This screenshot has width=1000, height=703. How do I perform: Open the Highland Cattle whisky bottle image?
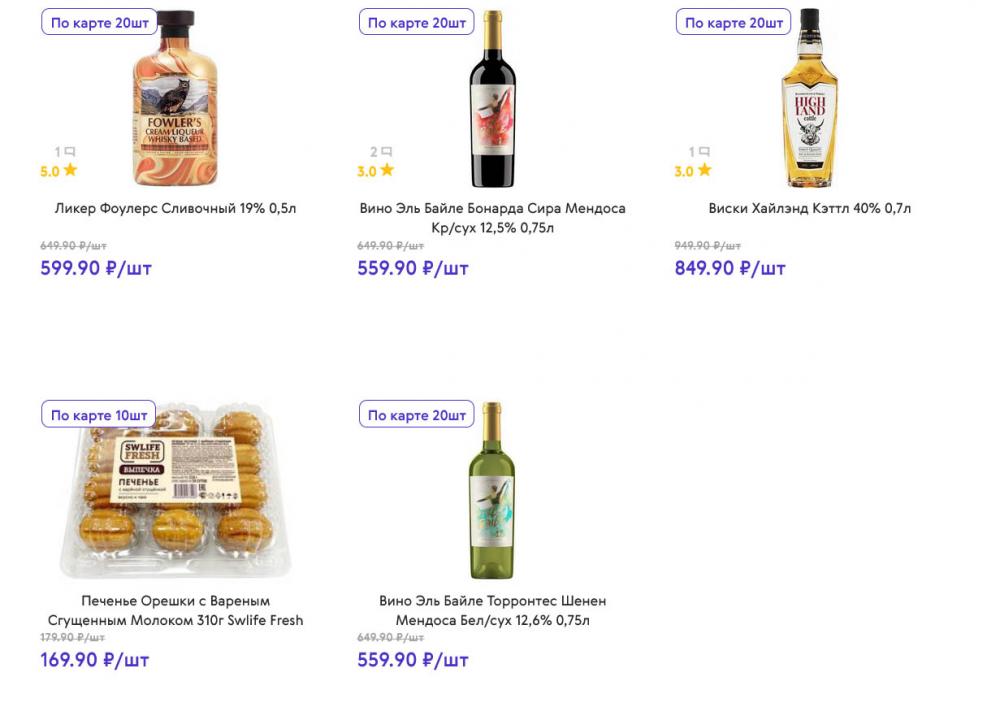tap(809, 98)
